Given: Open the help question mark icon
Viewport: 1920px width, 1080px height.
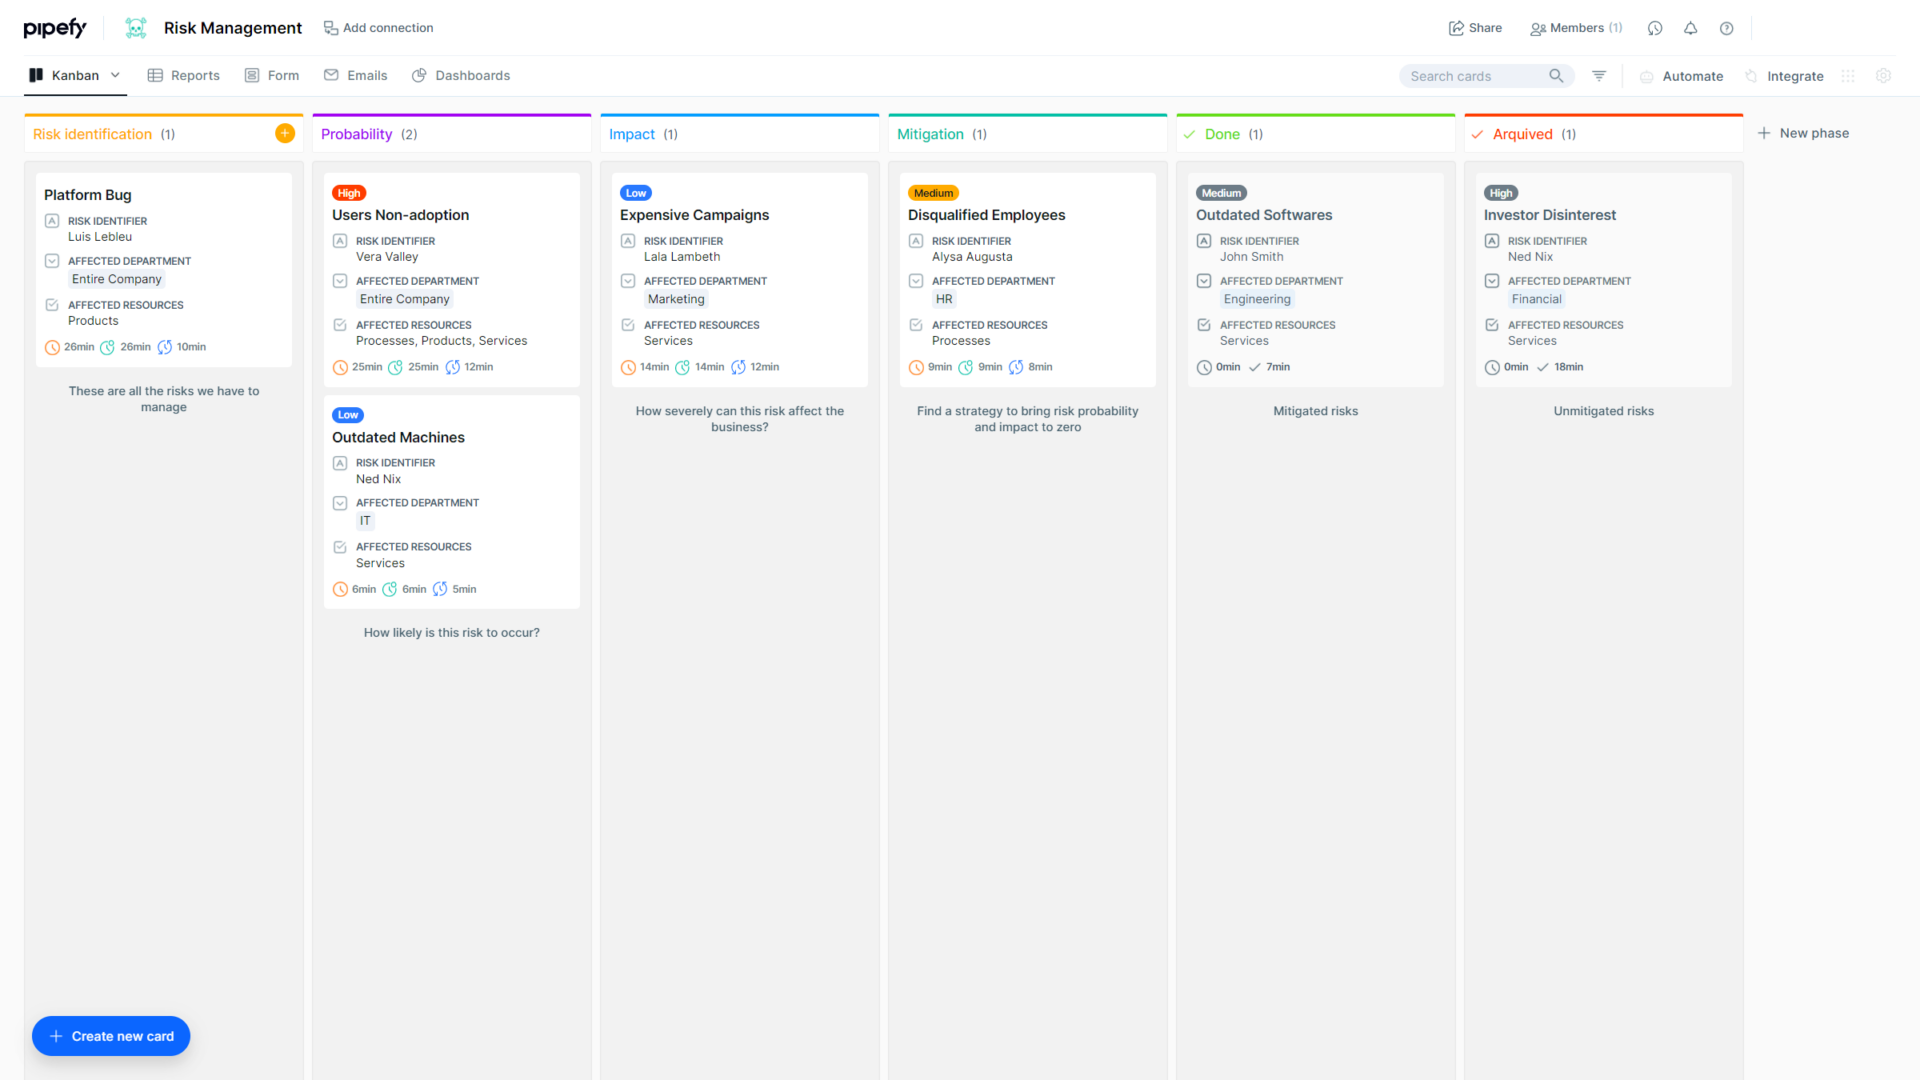Looking at the screenshot, I should tap(1726, 28).
